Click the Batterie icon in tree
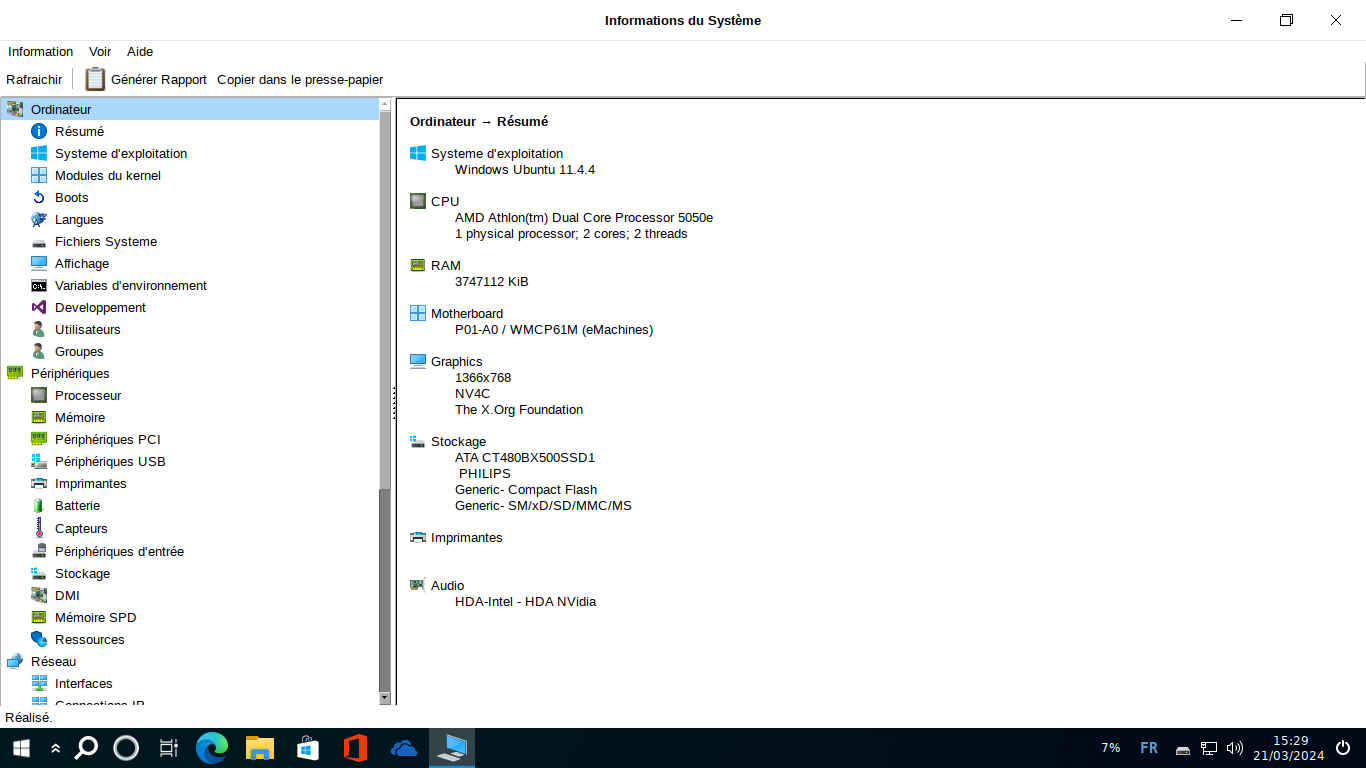 (x=39, y=505)
